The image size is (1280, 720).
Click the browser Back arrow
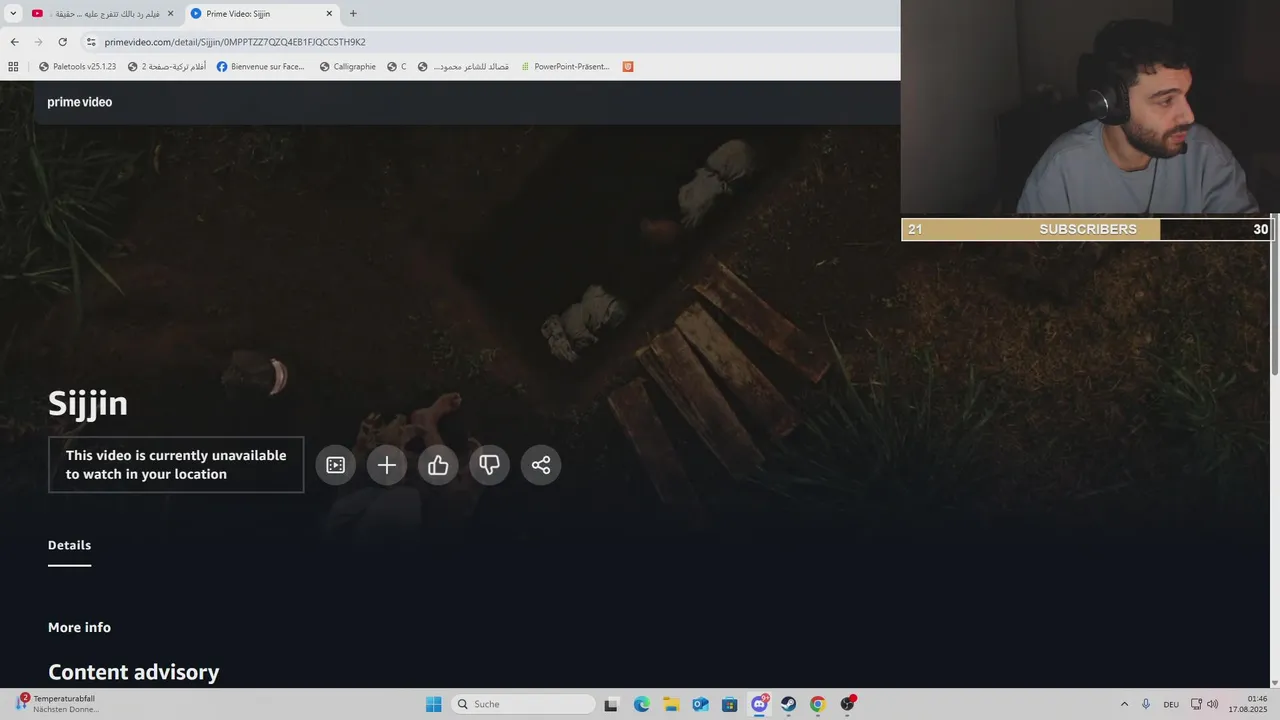pyautogui.click(x=14, y=42)
